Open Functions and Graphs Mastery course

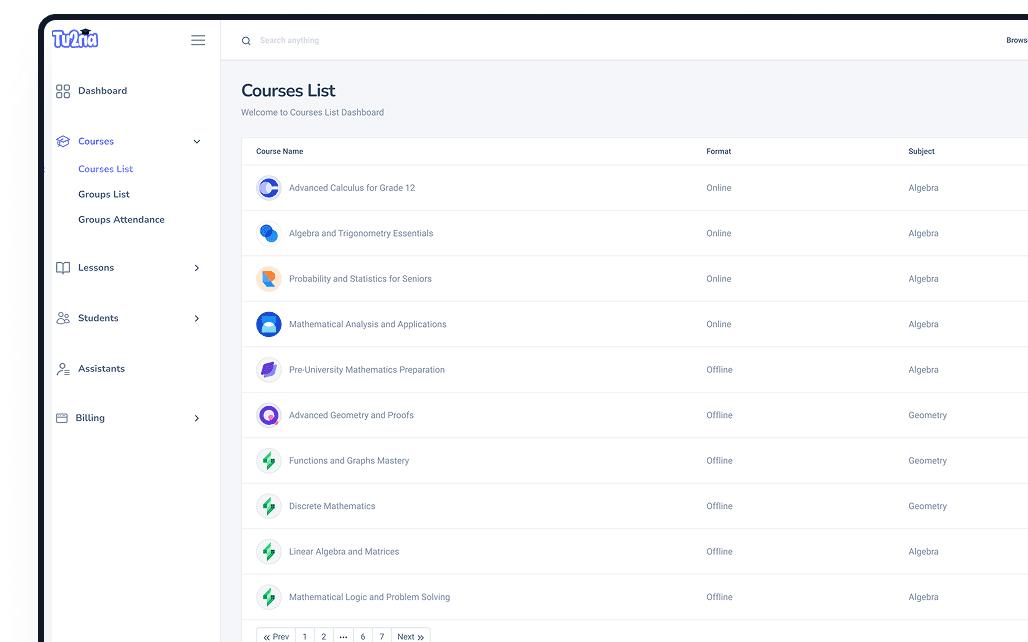[349, 461]
